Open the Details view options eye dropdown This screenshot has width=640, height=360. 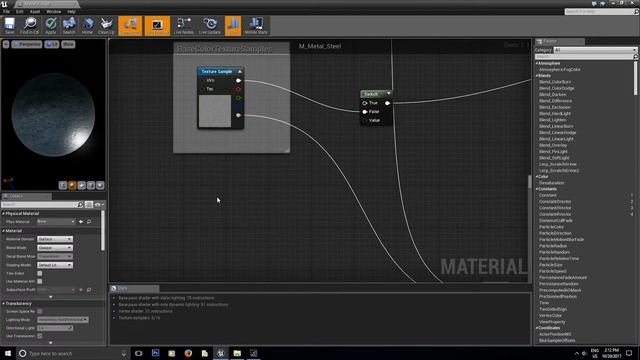(99, 204)
